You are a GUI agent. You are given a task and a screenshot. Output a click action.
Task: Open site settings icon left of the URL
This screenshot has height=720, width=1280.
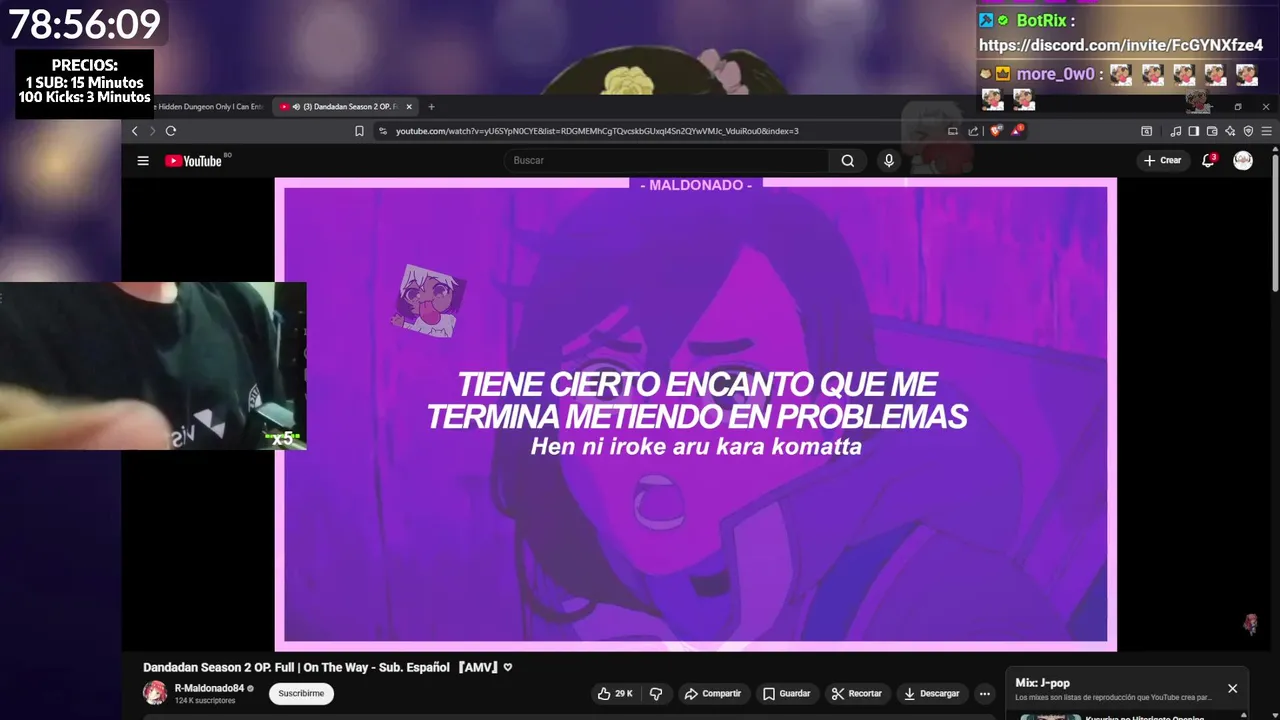tap(382, 131)
